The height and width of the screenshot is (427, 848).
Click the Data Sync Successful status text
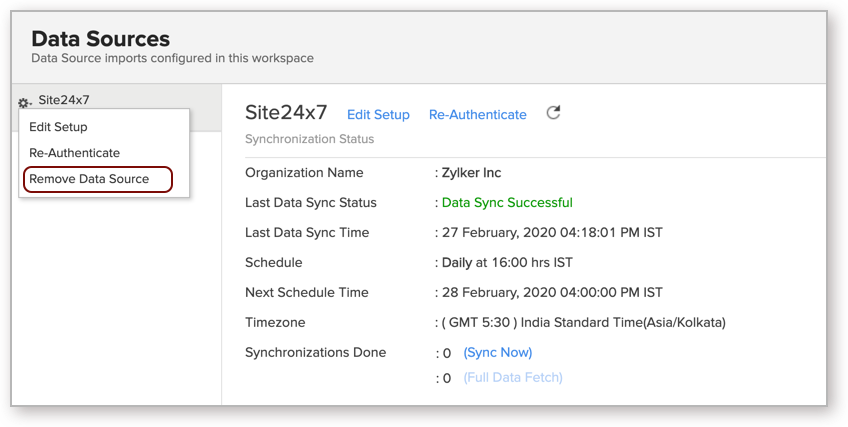tap(507, 203)
